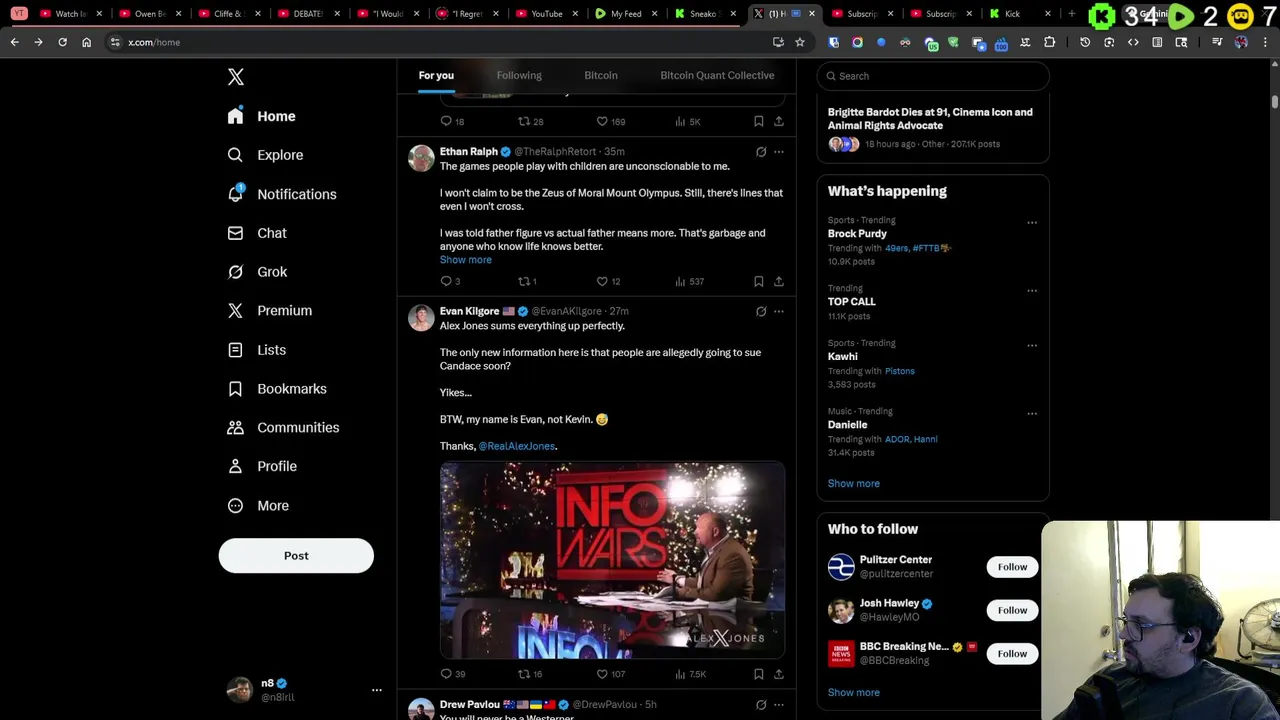Viewport: 1280px width, 720px height.
Task: Open Communities from the sidebar
Action: (283, 427)
